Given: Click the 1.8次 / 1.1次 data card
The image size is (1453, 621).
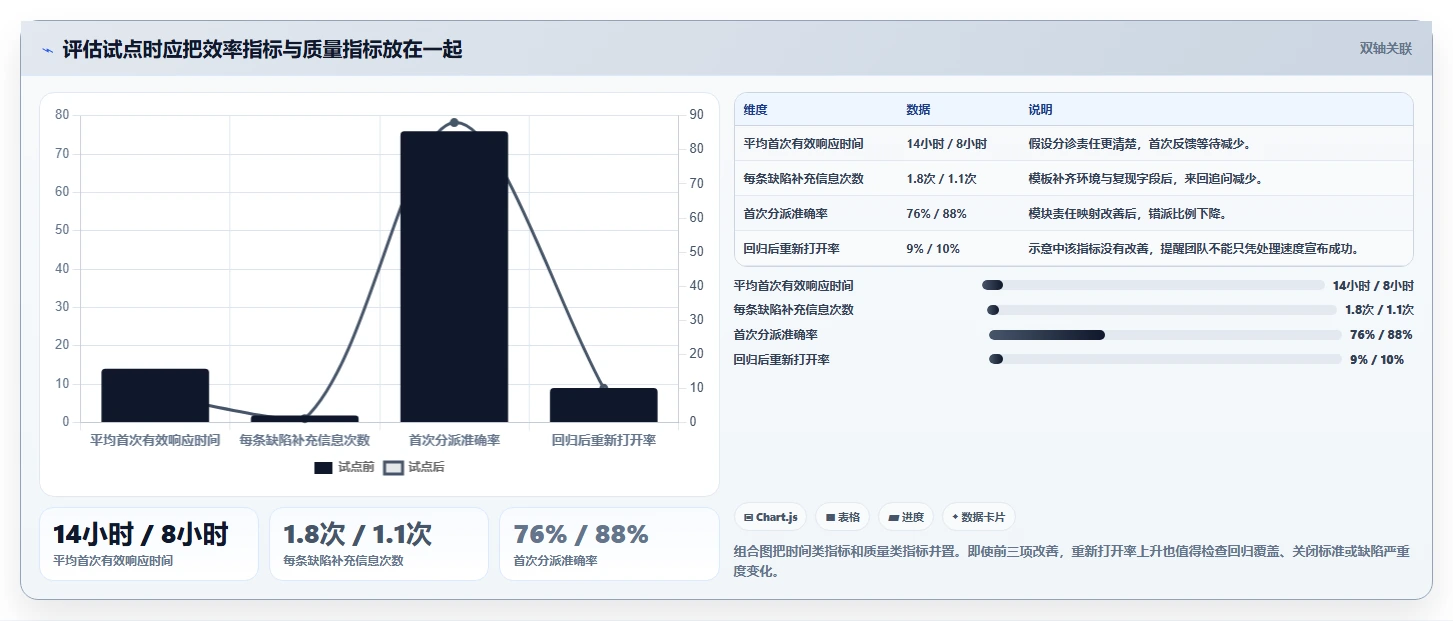Looking at the screenshot, I should pos(379,544).
